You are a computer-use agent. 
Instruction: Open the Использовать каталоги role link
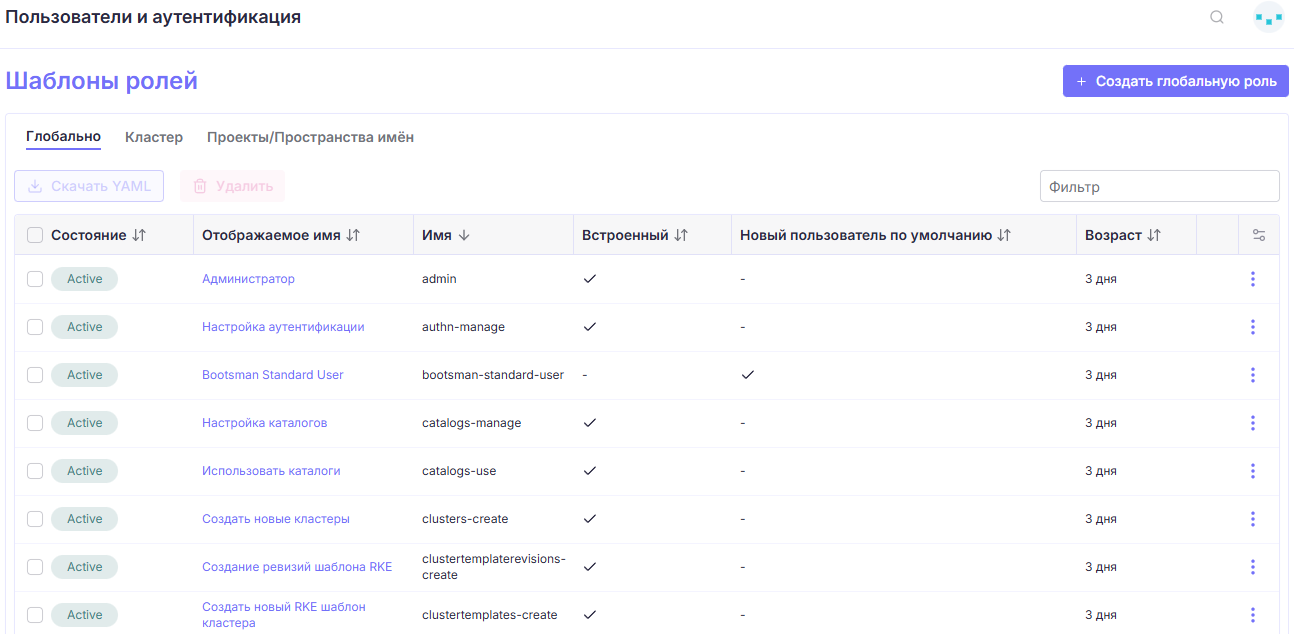pos(271,471)
